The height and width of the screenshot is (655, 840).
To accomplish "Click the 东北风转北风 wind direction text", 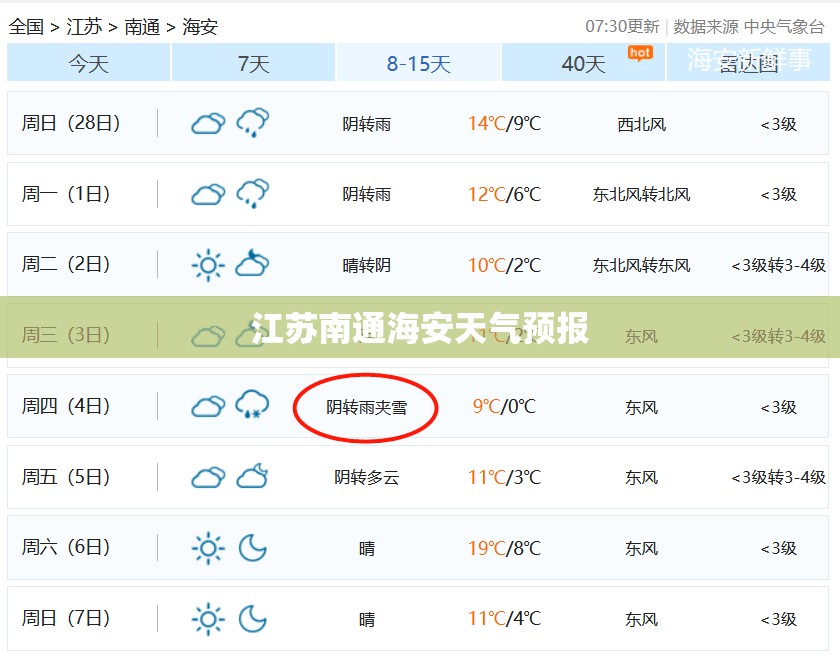I will pos(641,194).
